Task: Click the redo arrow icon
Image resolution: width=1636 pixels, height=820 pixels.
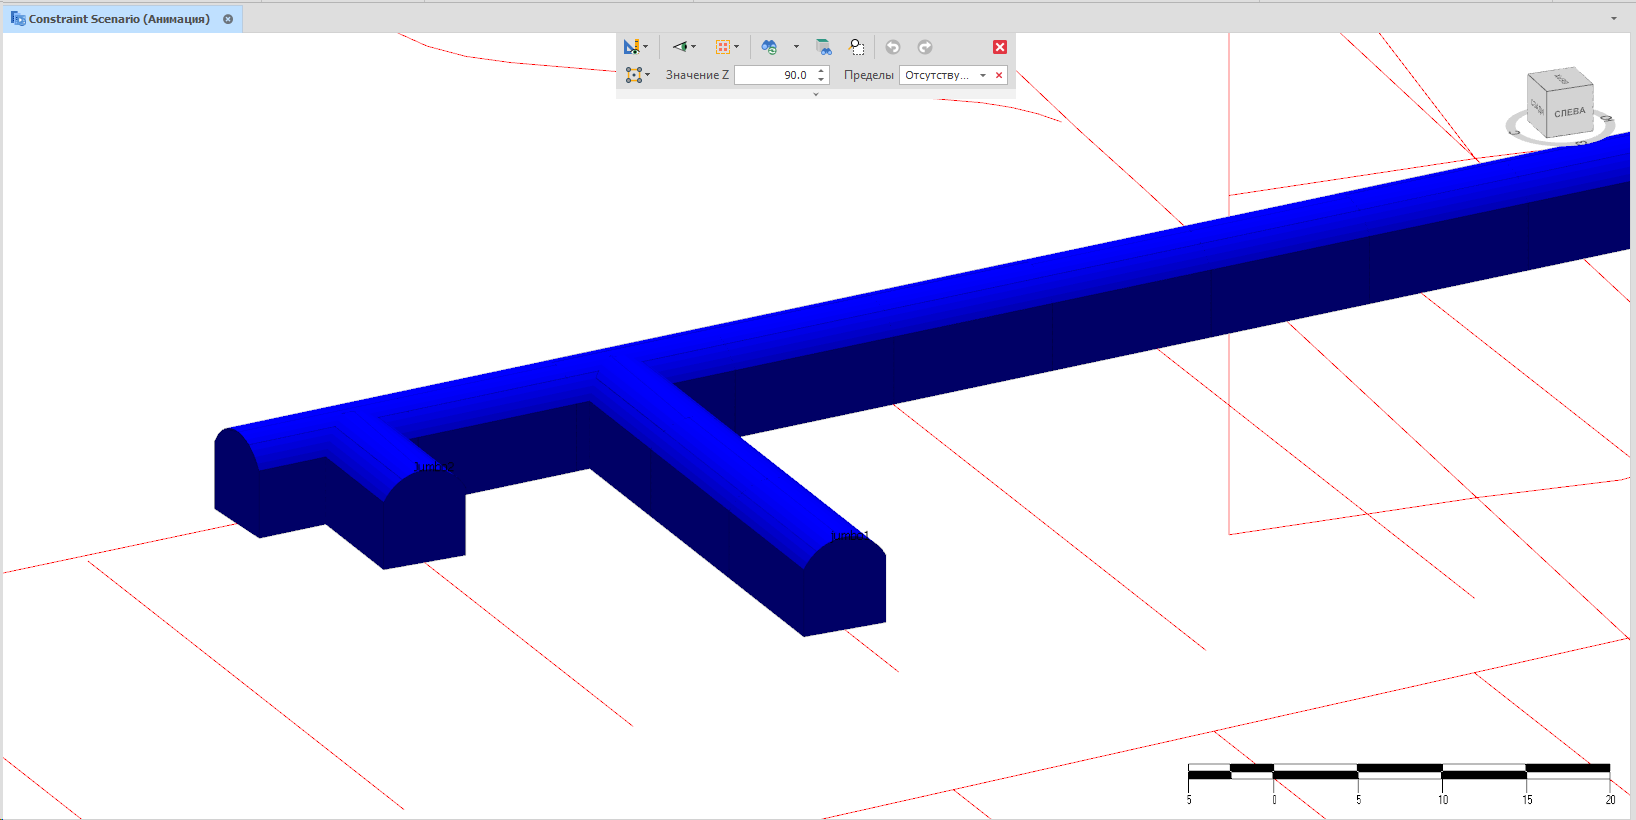Action: pyautogui.click(x=925, y=47)
